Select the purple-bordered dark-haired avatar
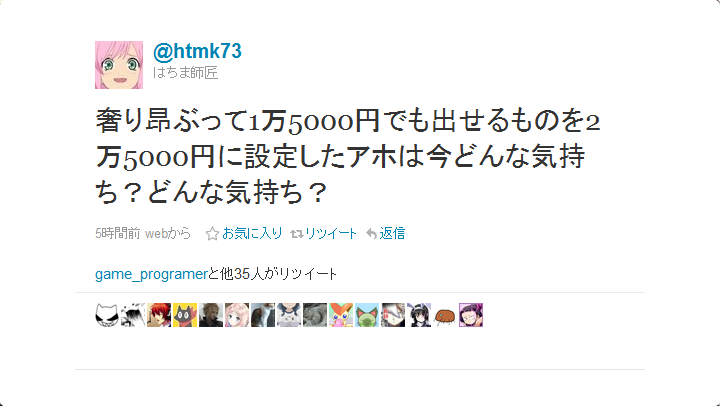Image resolution: width=720 pixels, height=406 pixels. click(471, 315)
